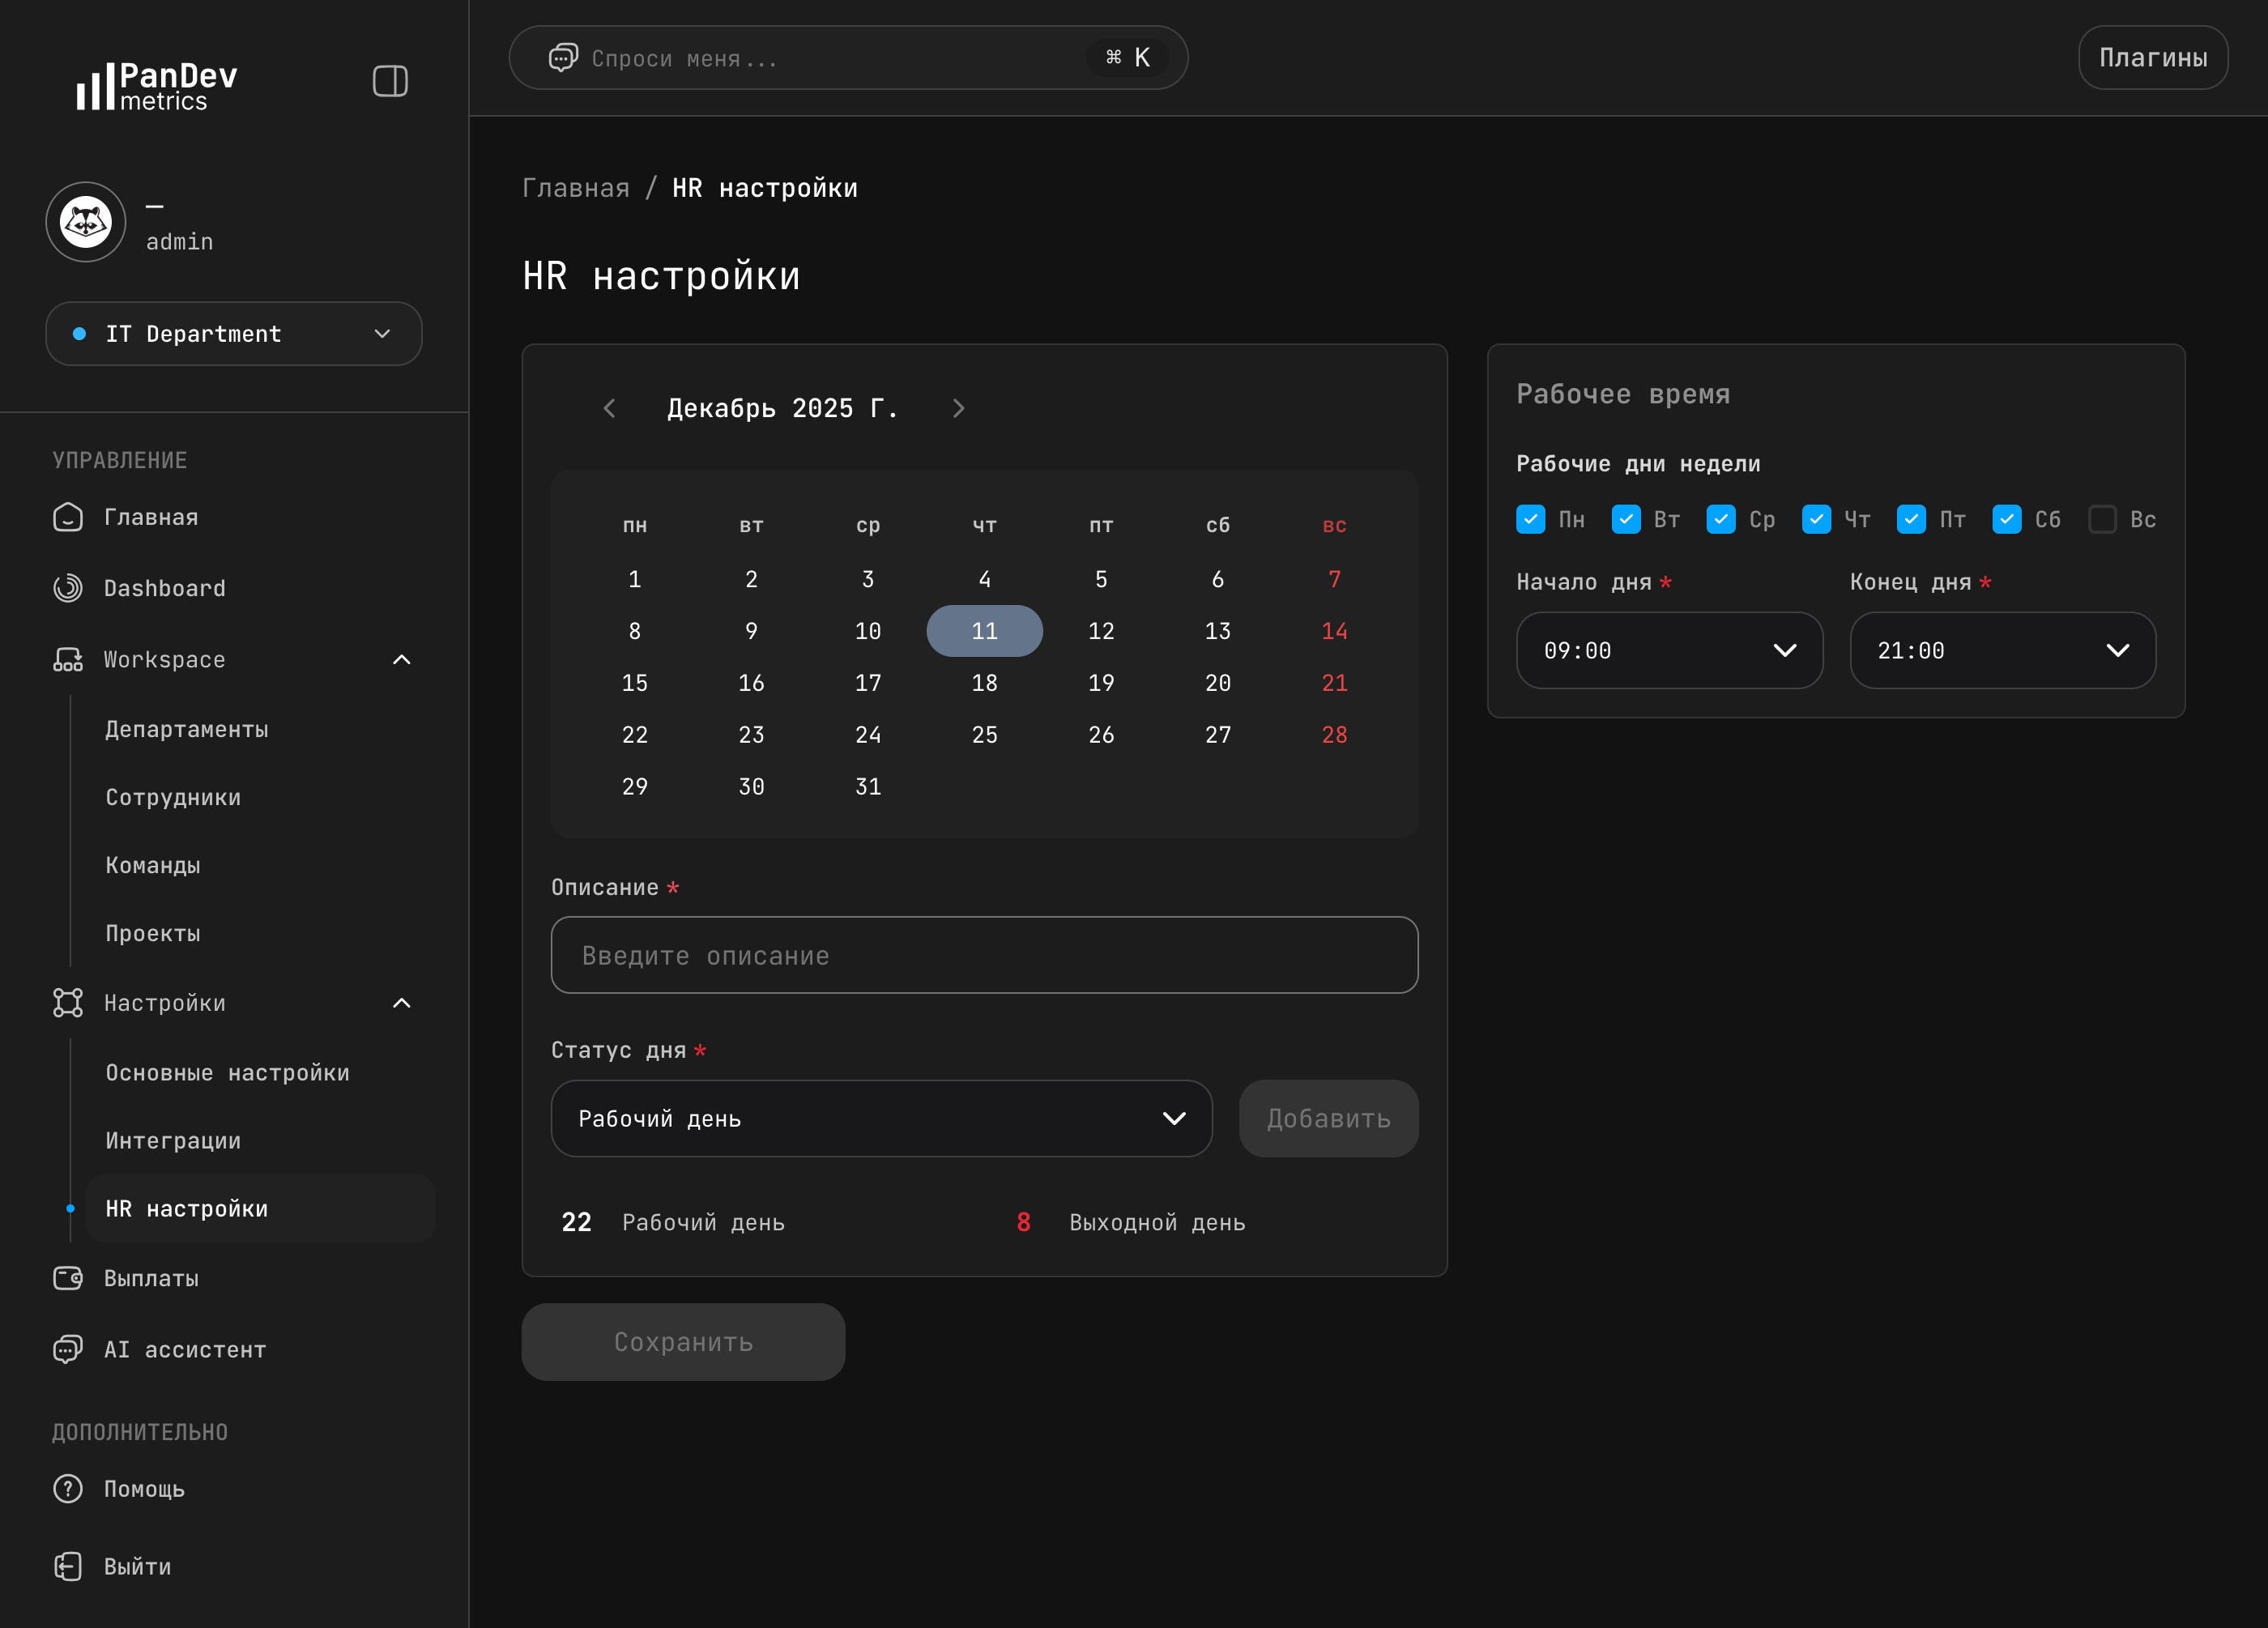The width and height of the screenshot is (2268, 1628).
Task: Open Сотрудники in Workspace menu
Action: click(x=173, y=797)
